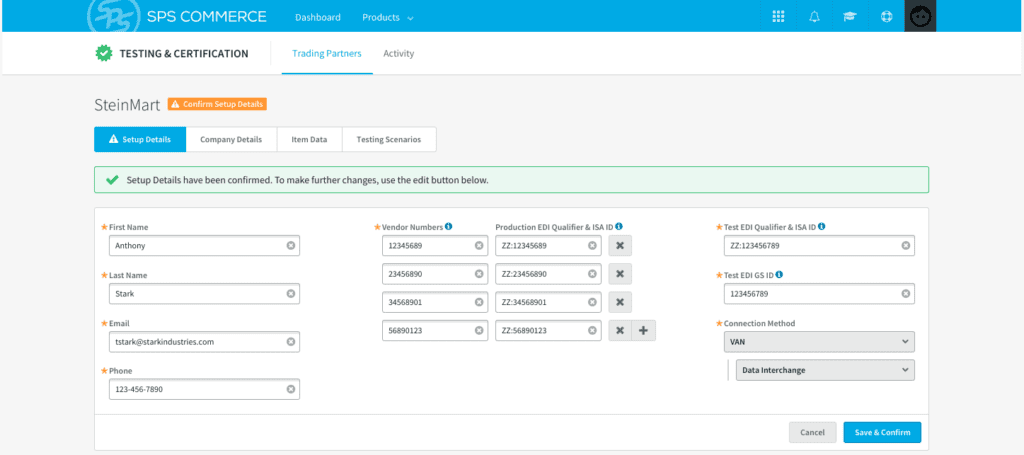The height and width of the screenshot is (455, 1024).
Task: Clear vendor number 34568901
Action: 479,302
